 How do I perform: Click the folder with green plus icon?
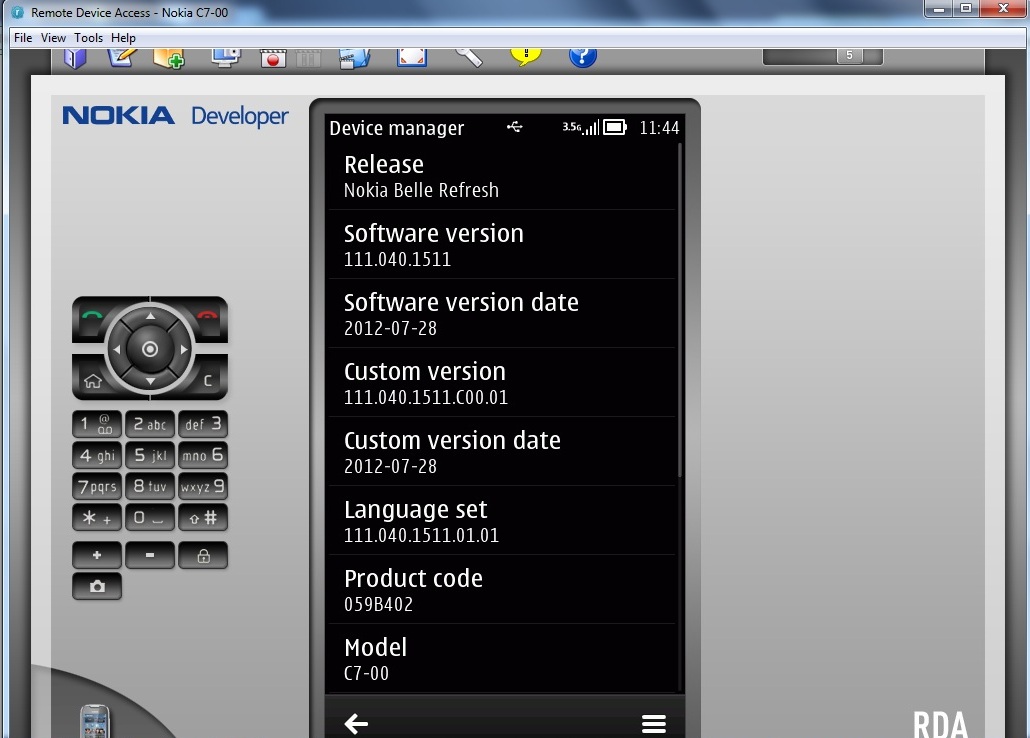(169, 58)
